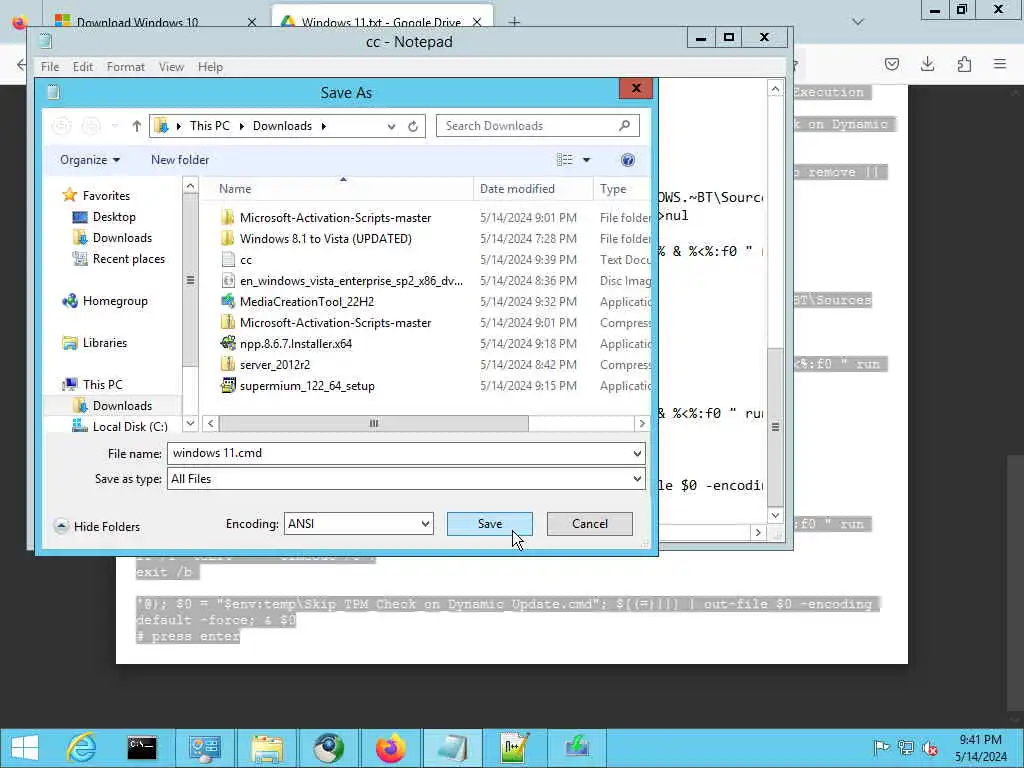Go up one folder level

tap(136, 126)
